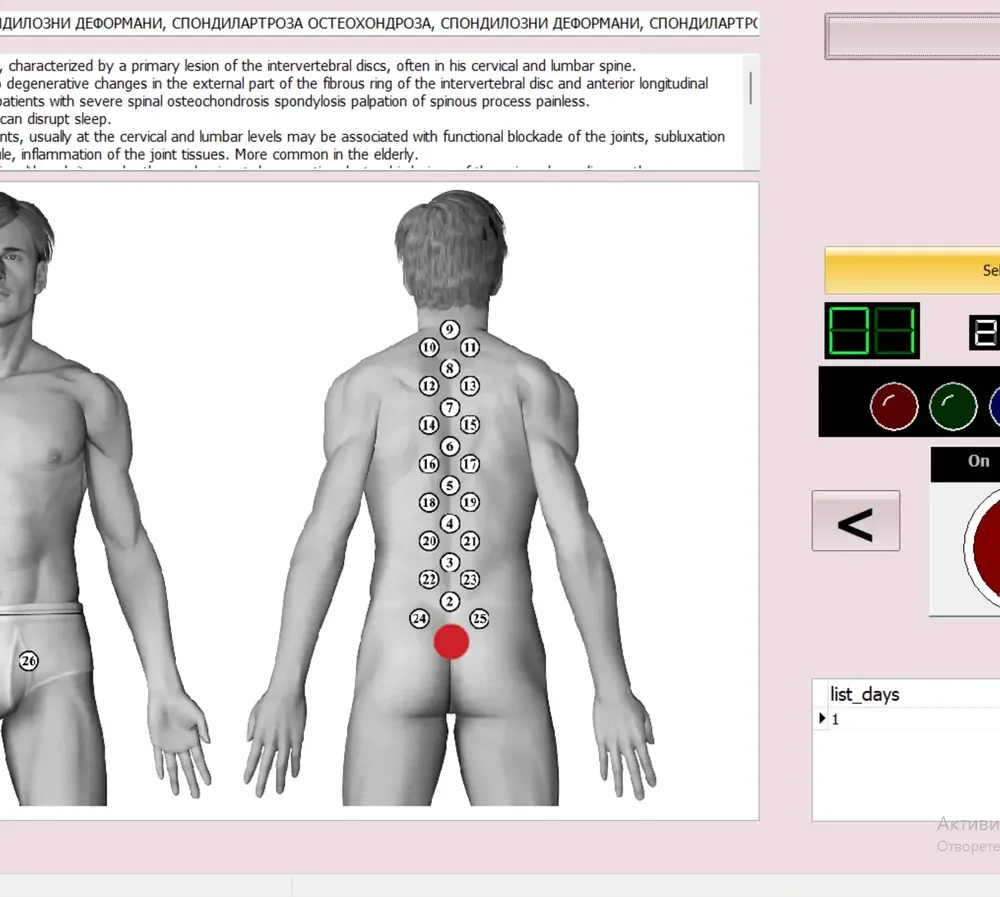Click the yellow Select button

912,270
